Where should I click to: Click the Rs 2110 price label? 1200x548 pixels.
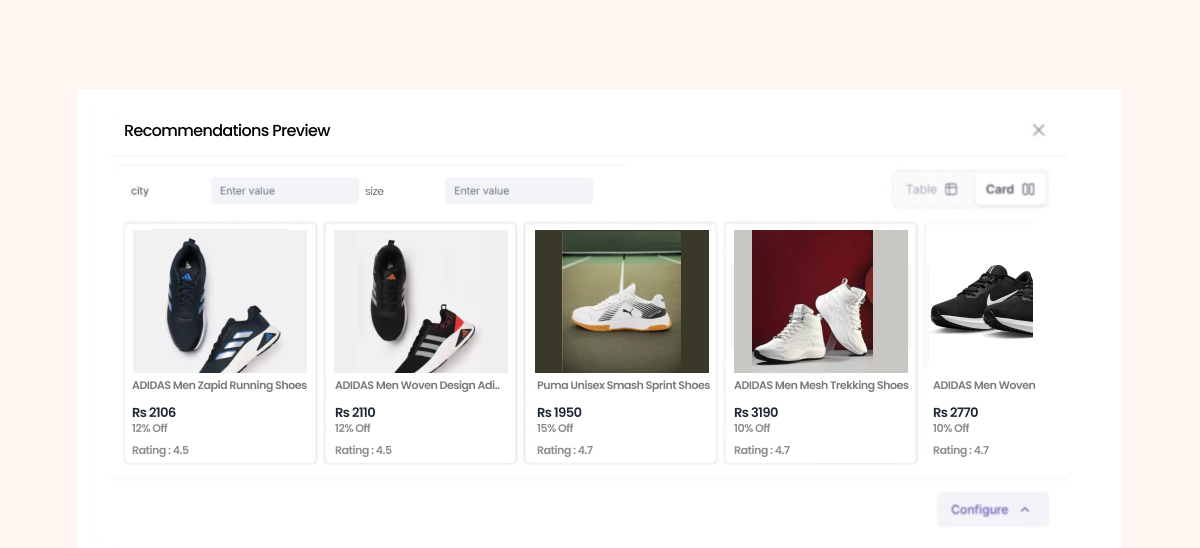tap(355, 412)
